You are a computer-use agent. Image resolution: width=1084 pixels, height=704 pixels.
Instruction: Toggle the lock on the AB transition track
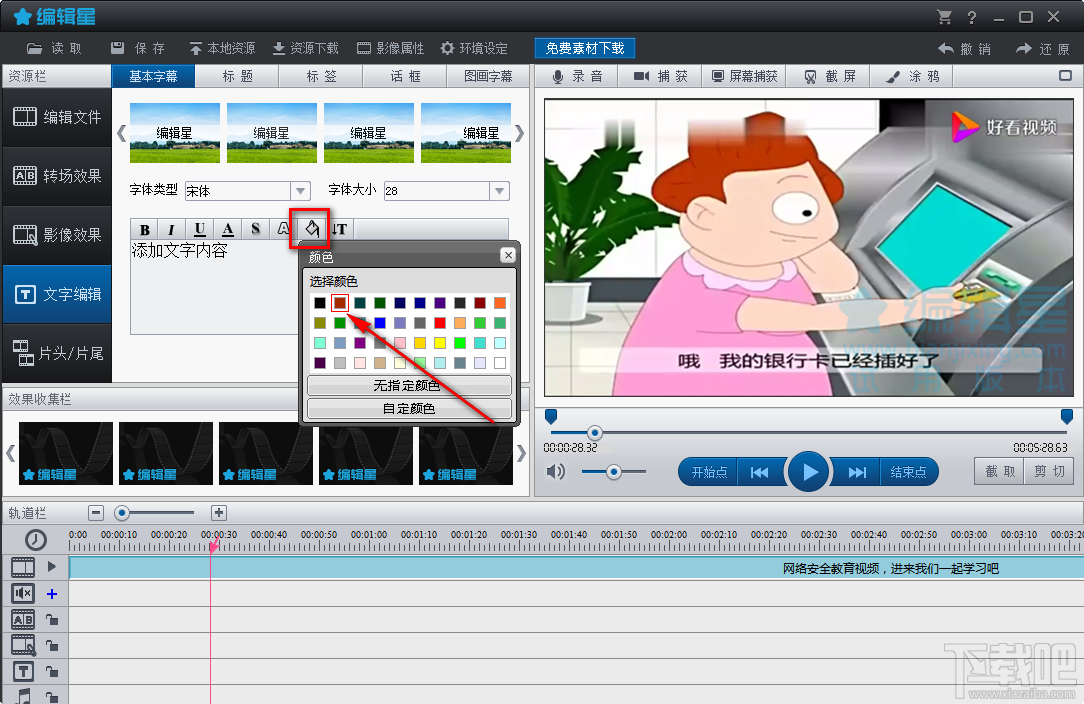[52, 620]
